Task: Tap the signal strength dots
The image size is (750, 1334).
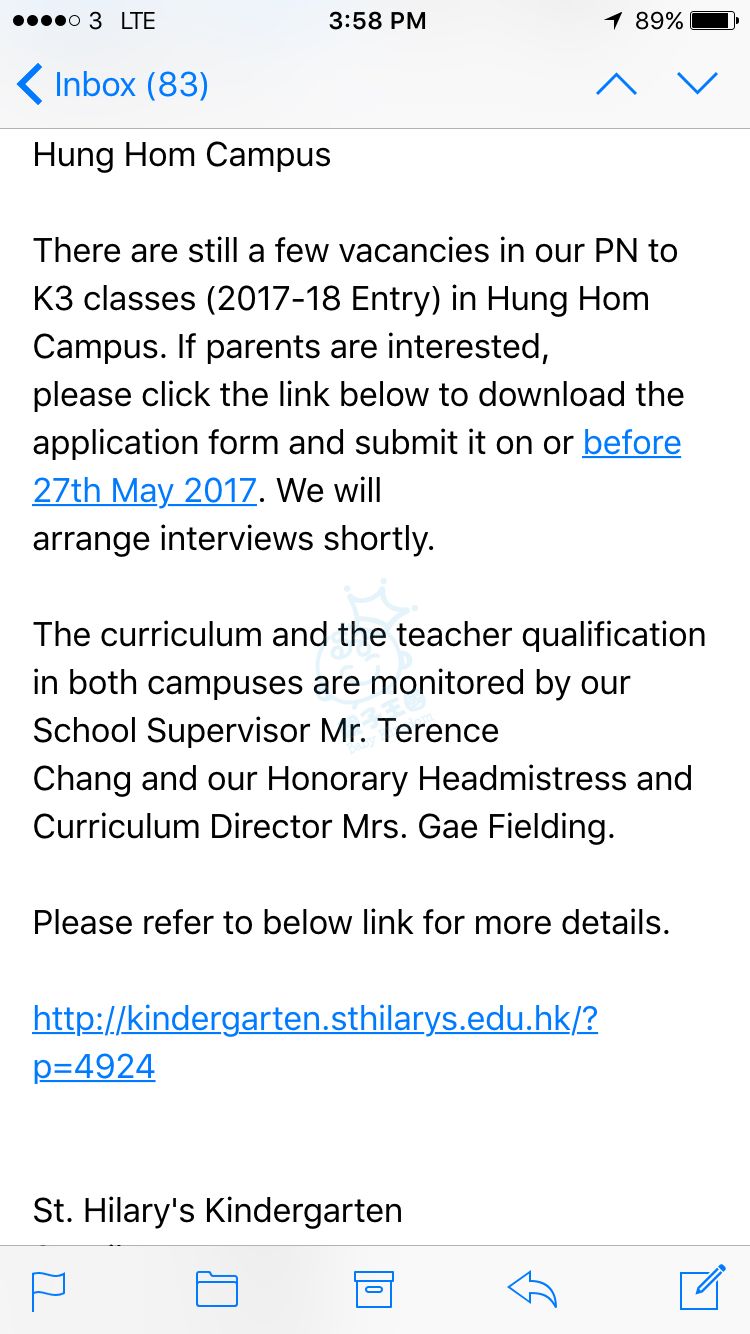Action: [x=44, y=21]
